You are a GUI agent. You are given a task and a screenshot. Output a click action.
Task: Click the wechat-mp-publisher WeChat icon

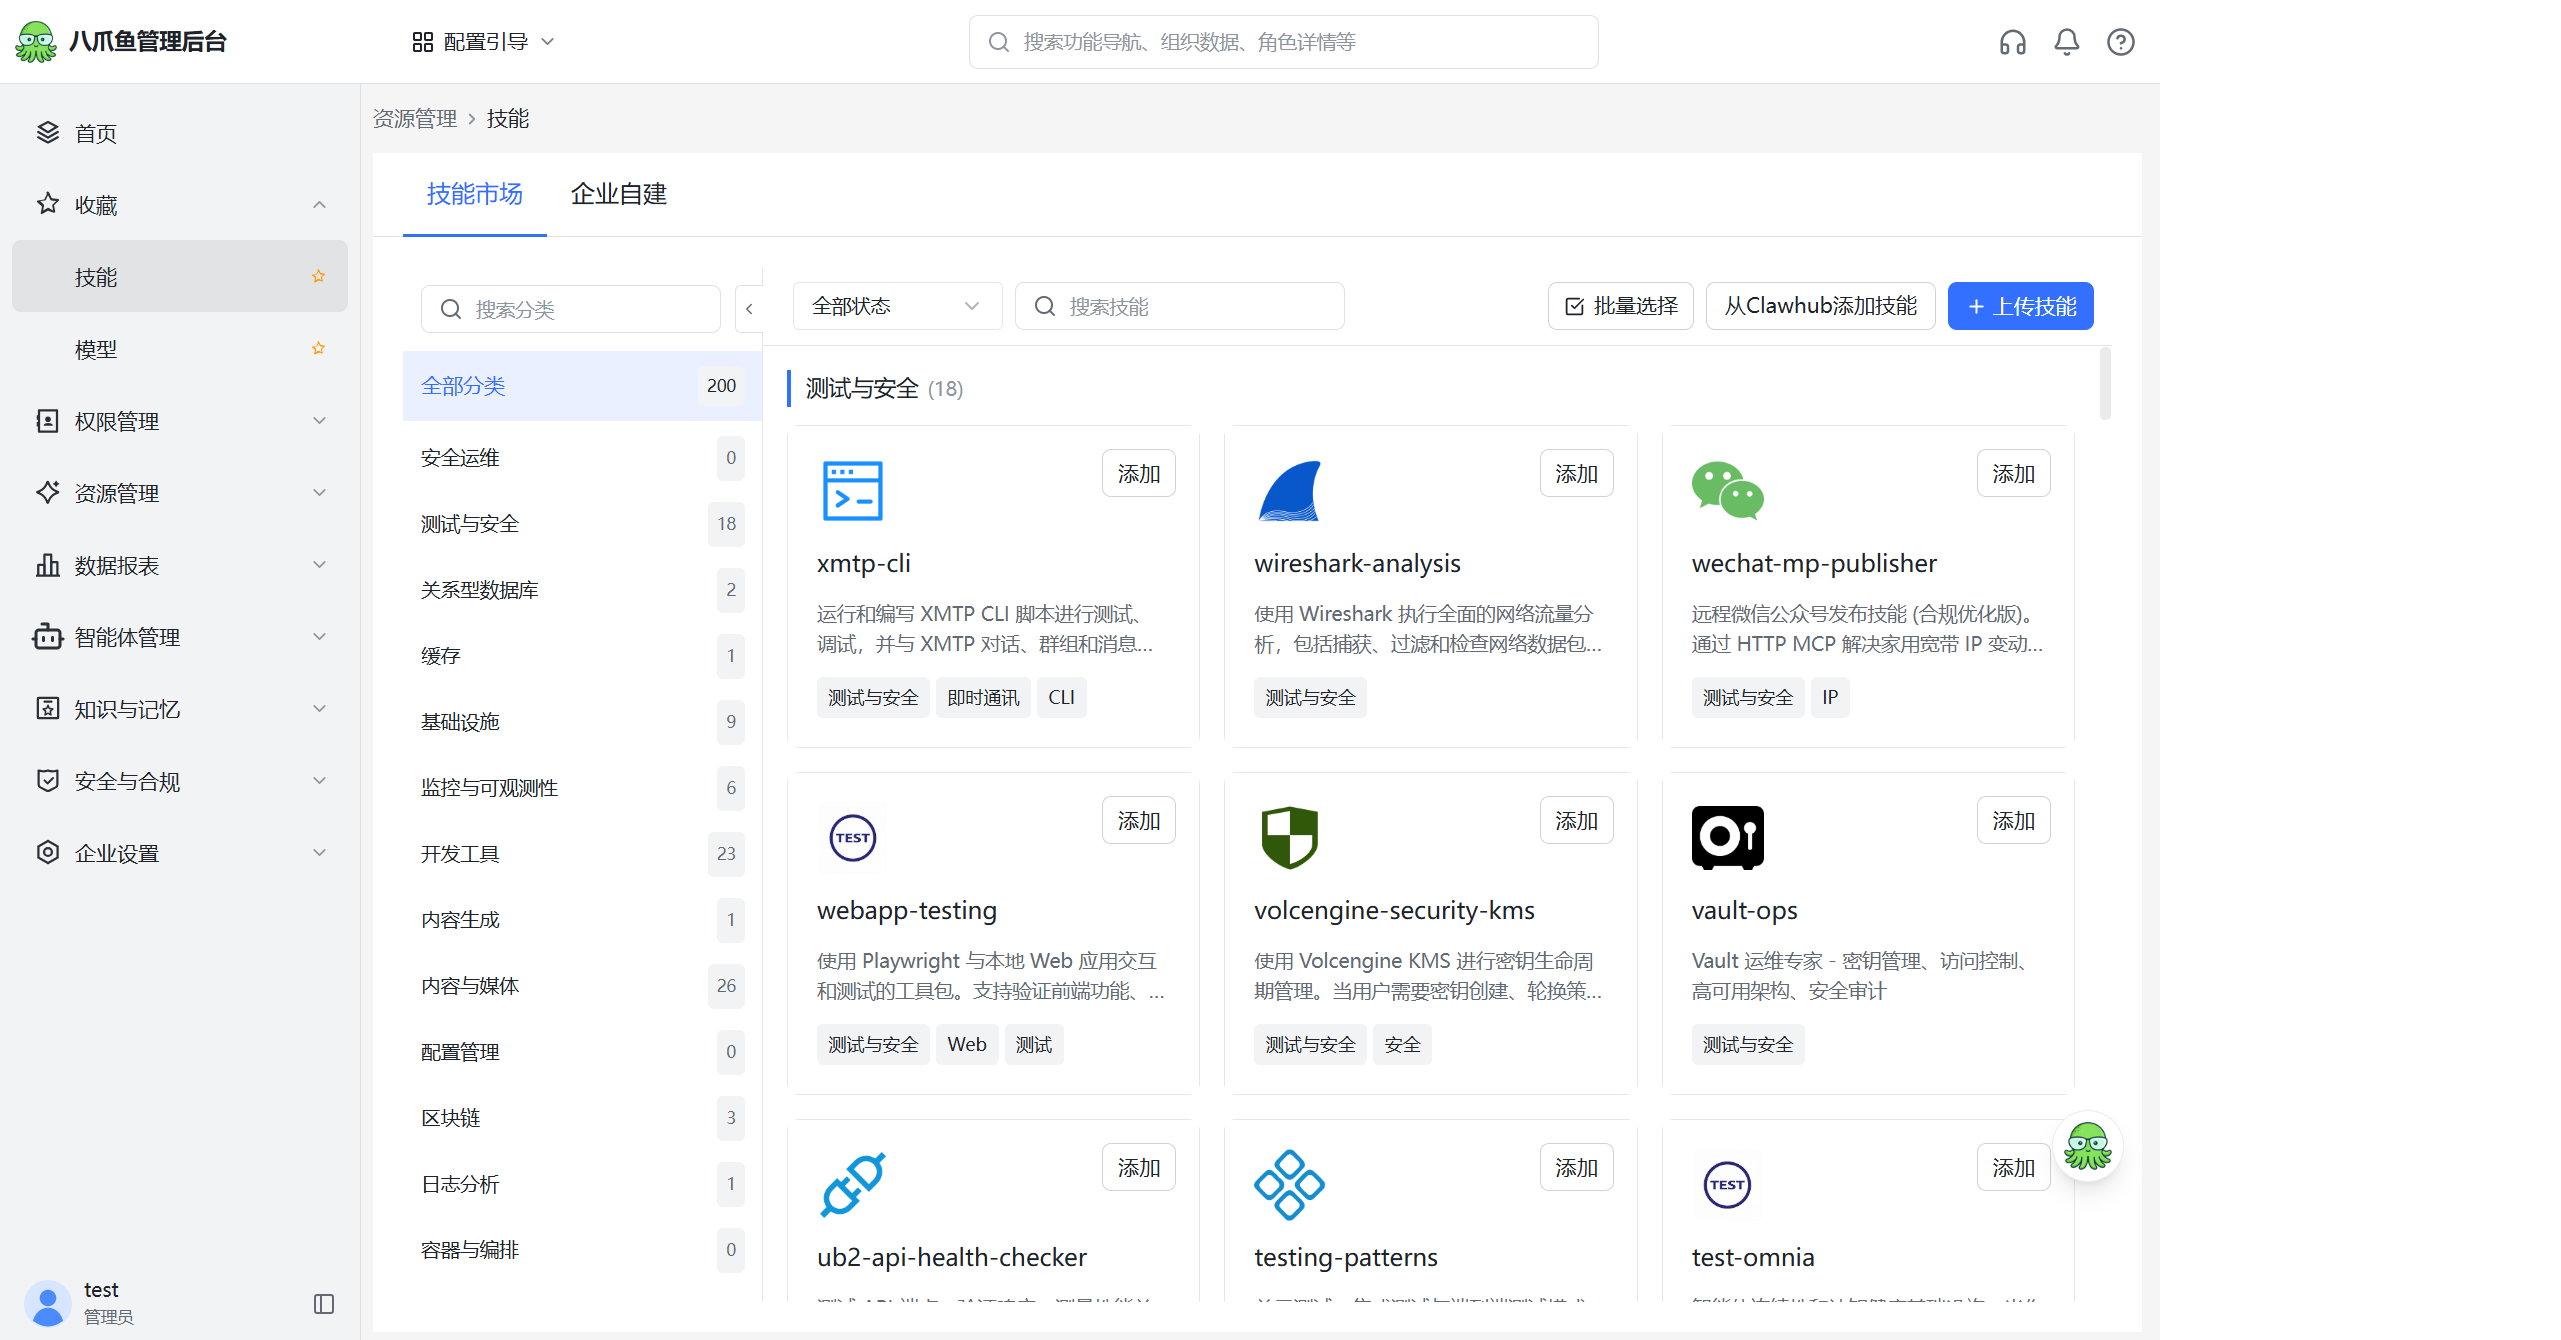pyautogui.click(x=1728, y=491)
